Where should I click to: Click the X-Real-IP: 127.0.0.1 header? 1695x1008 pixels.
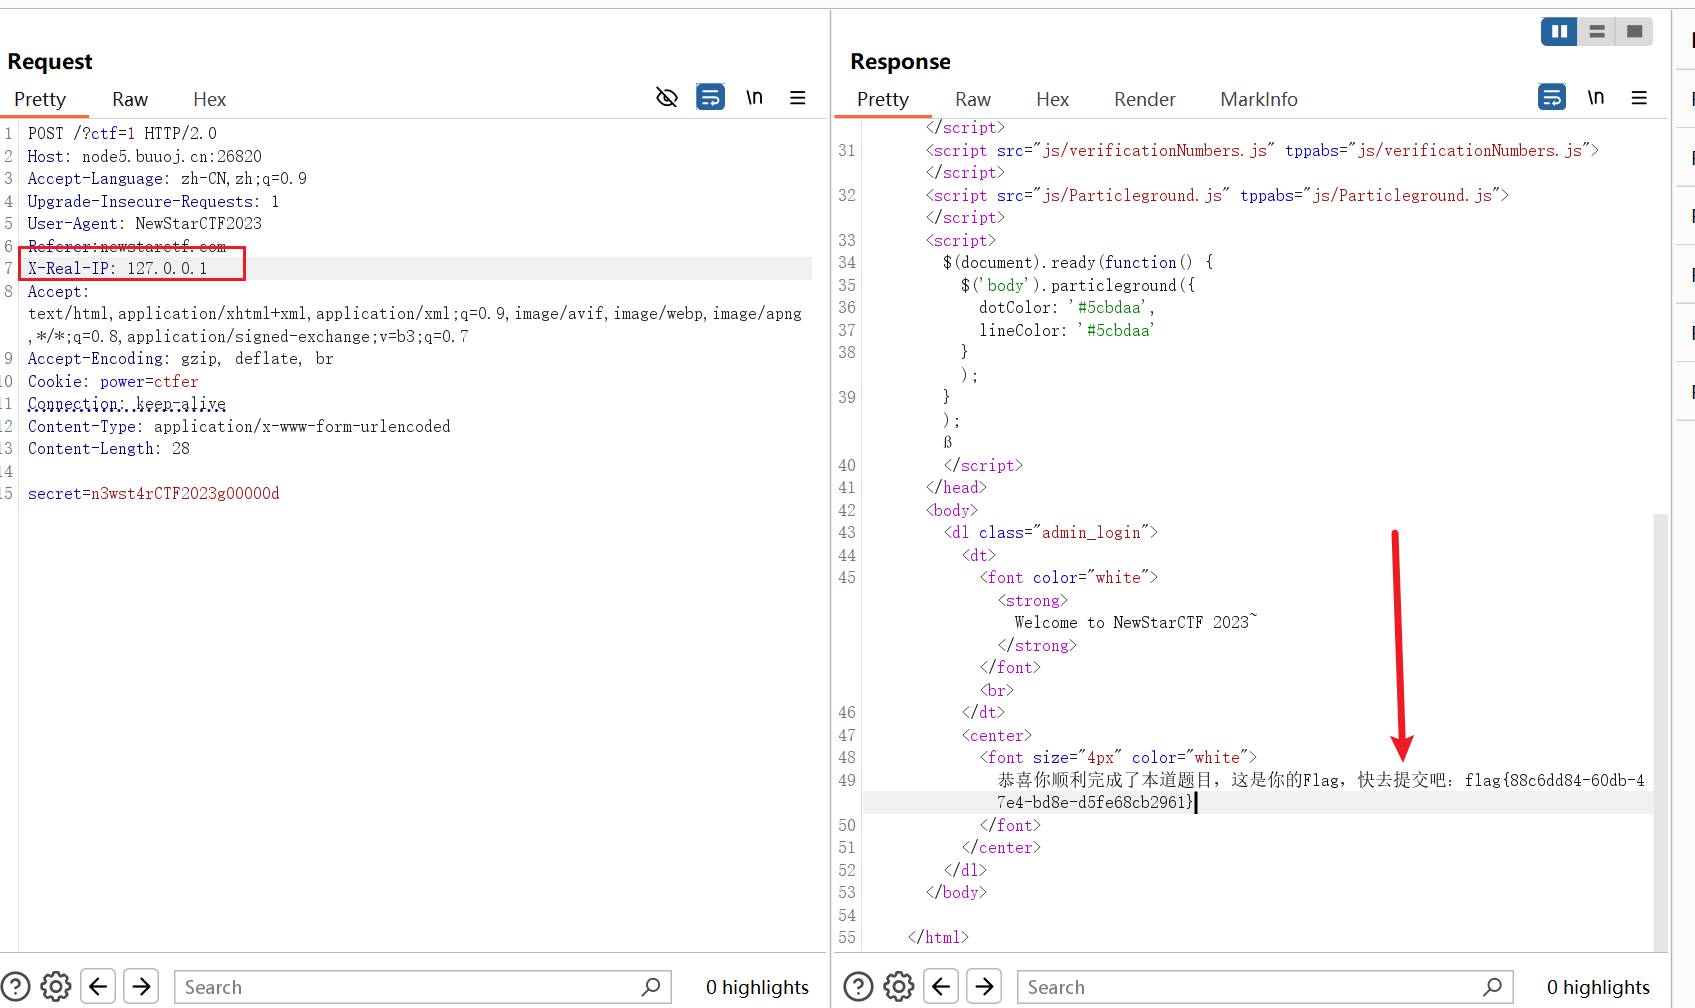pos(118,268)
